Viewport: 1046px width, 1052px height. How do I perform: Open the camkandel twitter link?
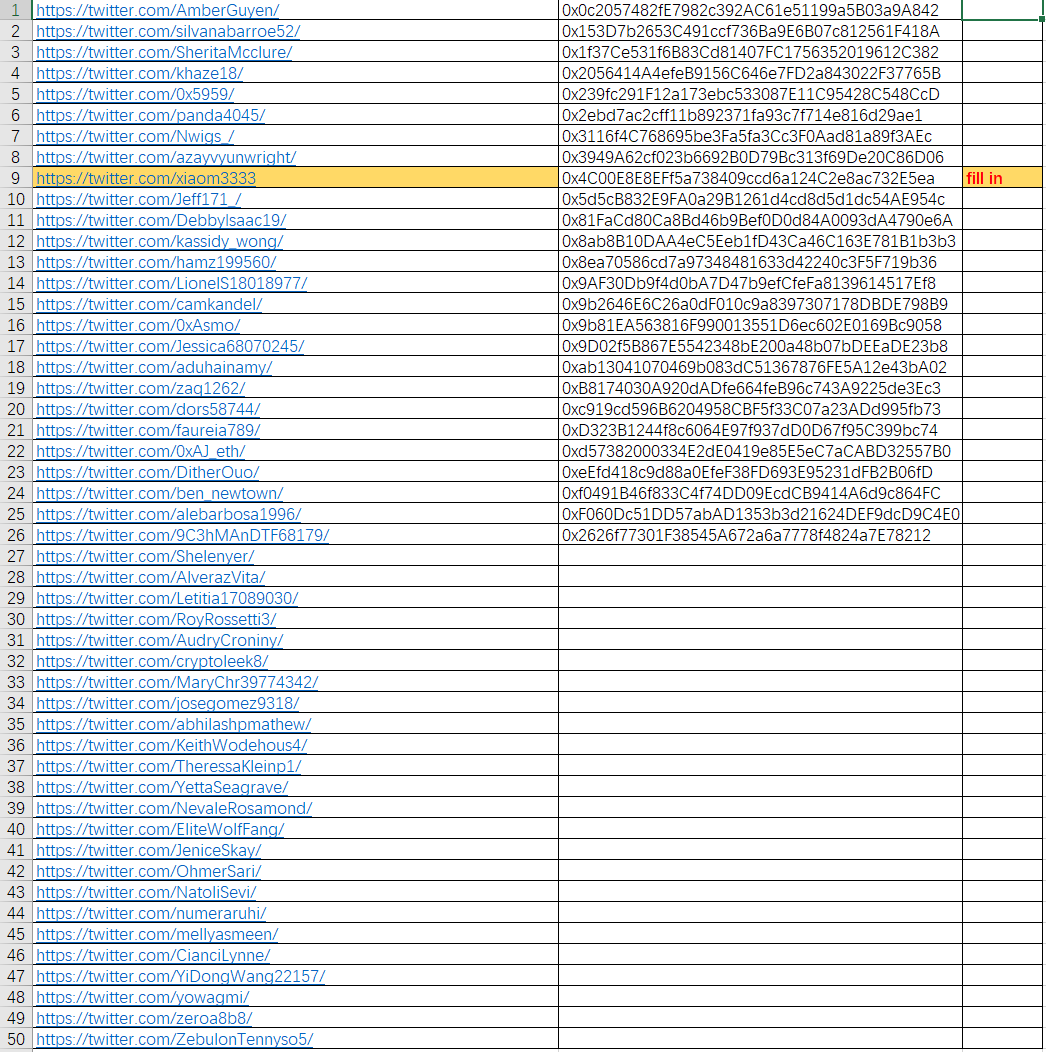coord(150,304)
